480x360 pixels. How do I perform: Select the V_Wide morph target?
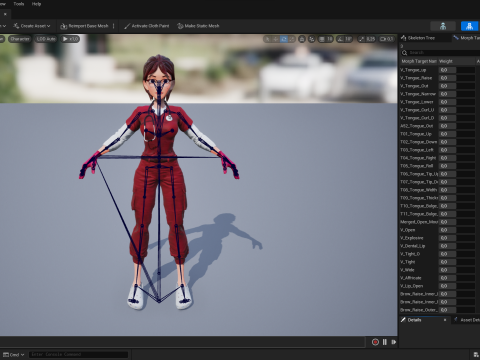[407, 270]
